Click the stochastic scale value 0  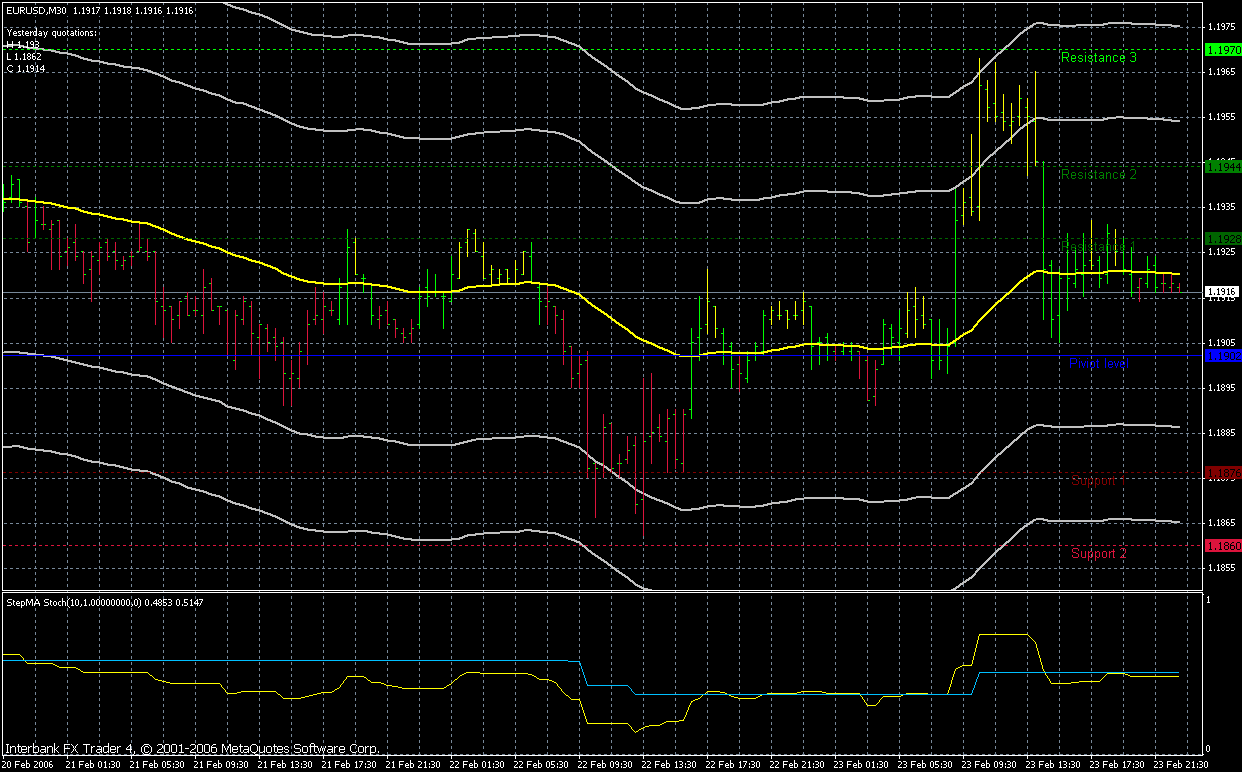coord(1210,748)
